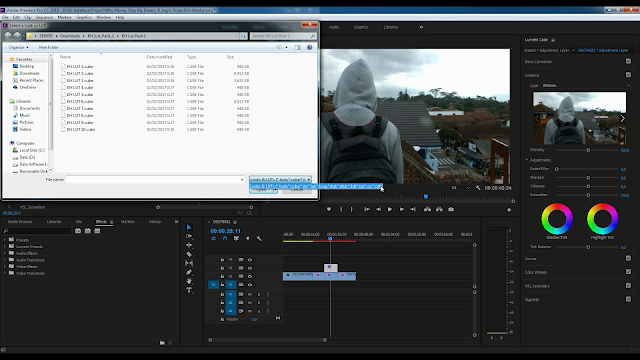This screenshot has width=640, height=360.
Task: Click Mark Out bracket button
Action: coord(351,209)
